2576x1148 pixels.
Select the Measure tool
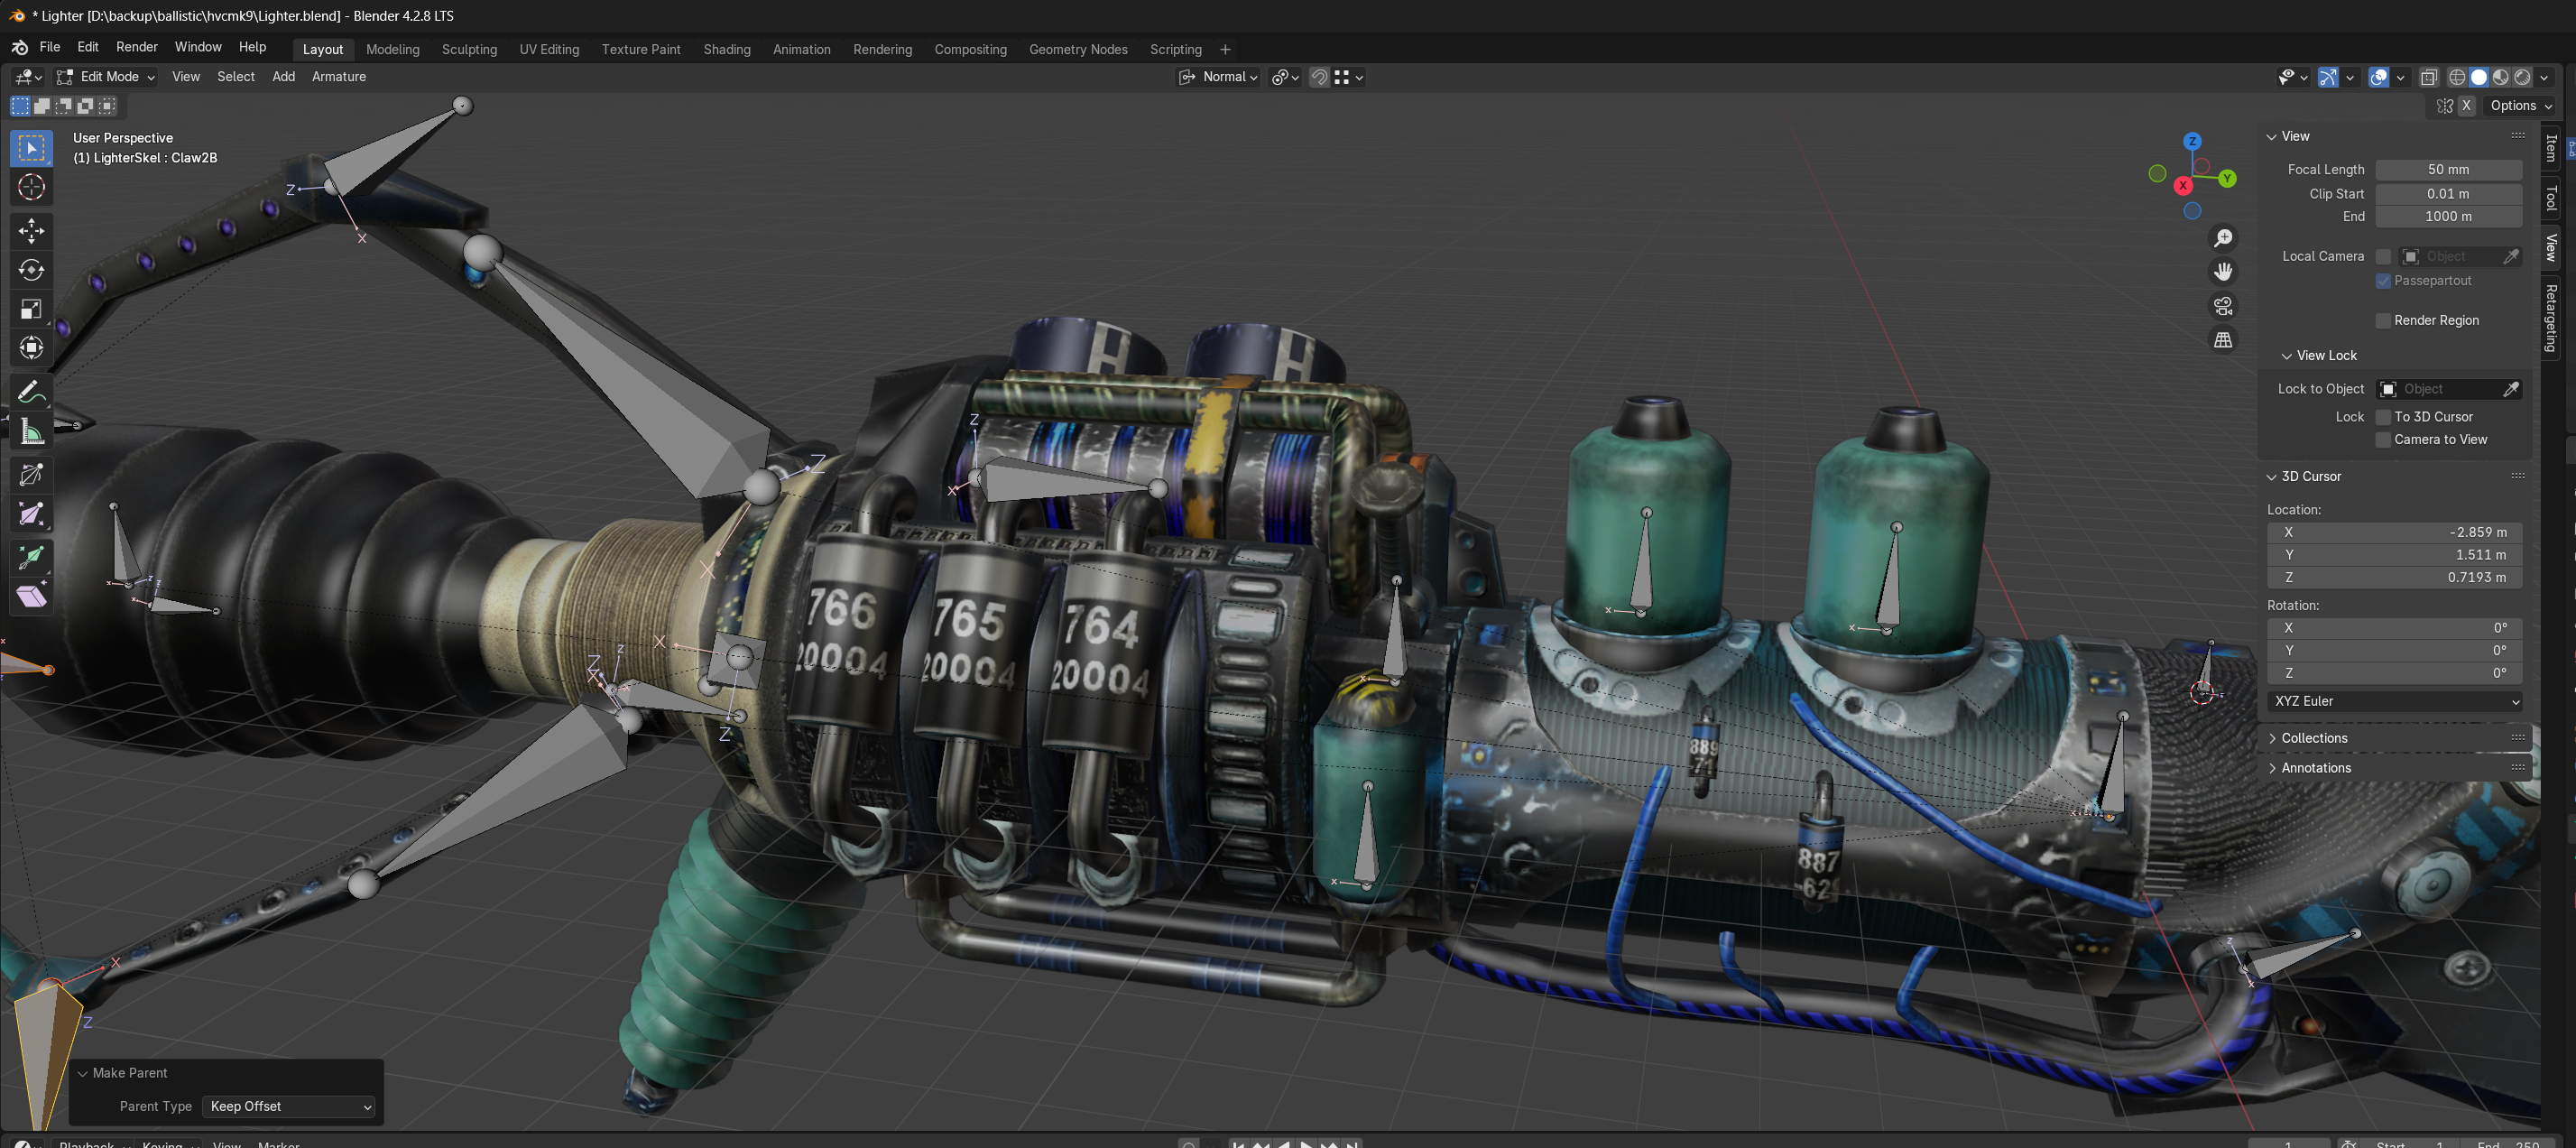(31, 431)
